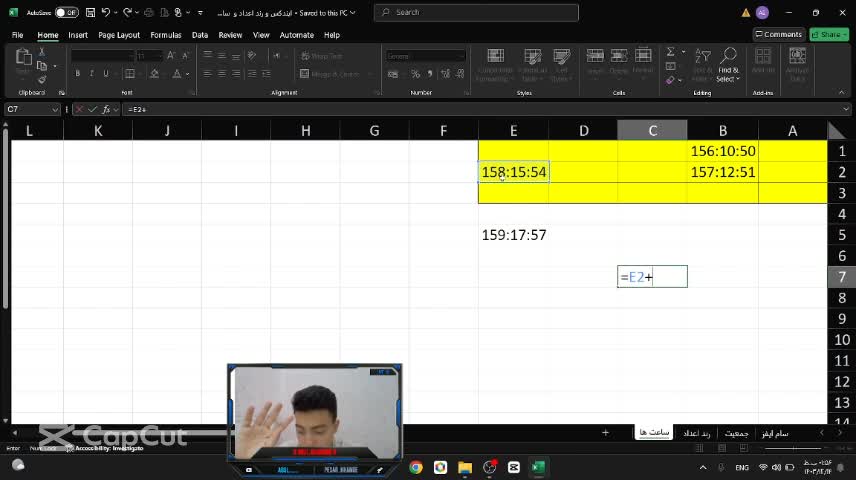Add a new sheet with plus icon
The image size is (856, 480).
[605, 433]
